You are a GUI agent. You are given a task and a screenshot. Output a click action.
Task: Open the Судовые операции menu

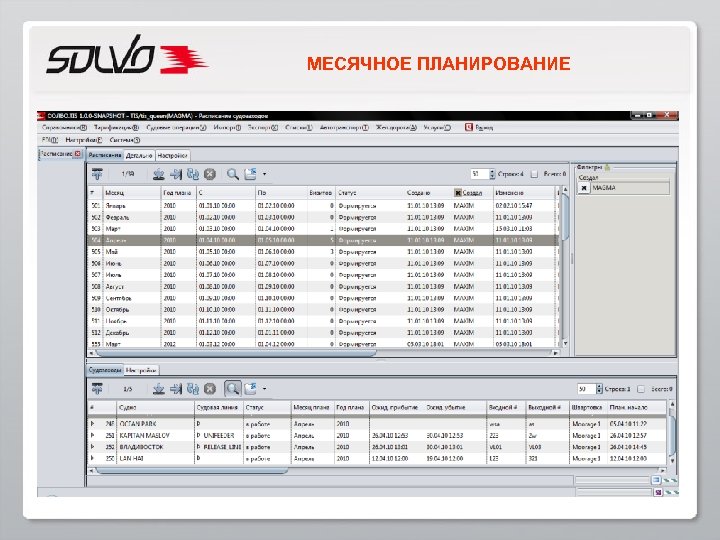(176, 128)
